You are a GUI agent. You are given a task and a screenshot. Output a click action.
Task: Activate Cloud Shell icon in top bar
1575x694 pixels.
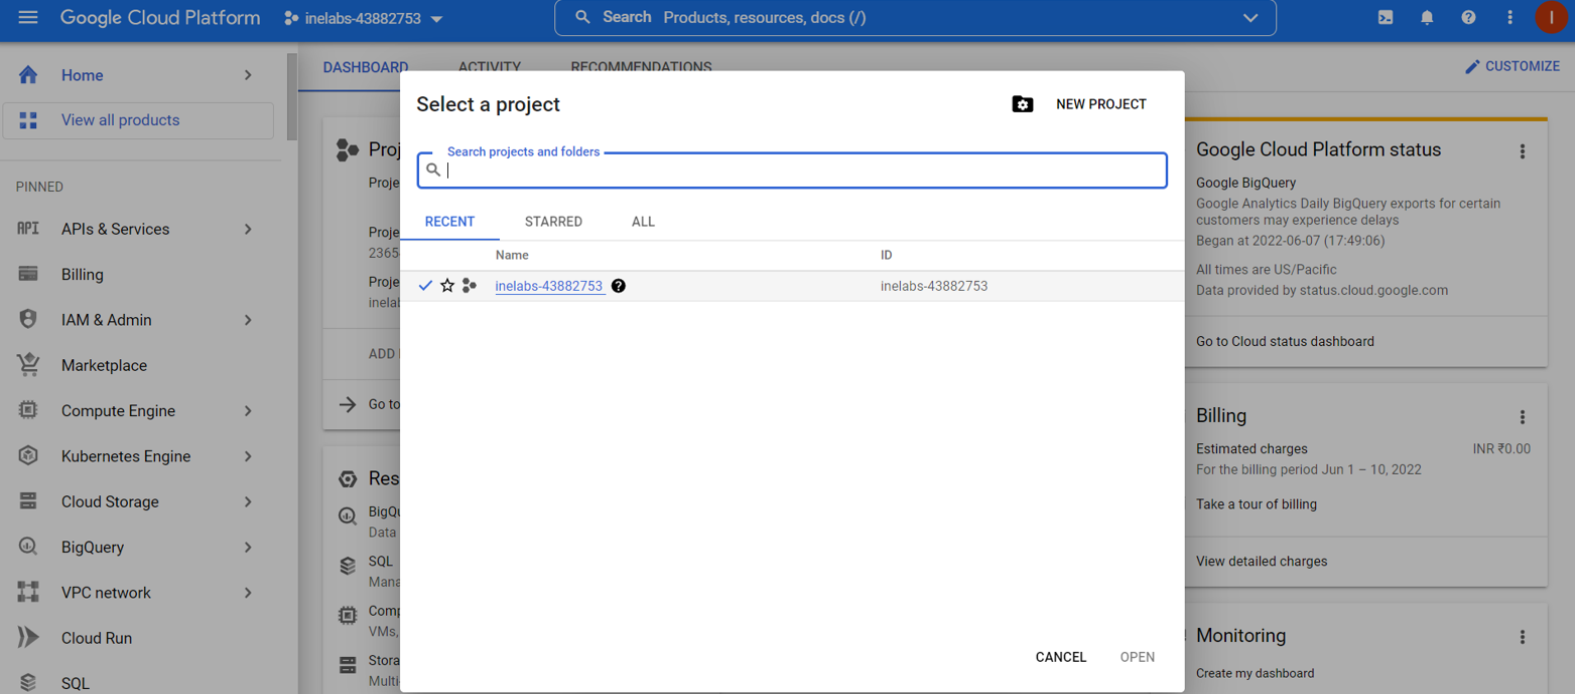click(1385, 17)
